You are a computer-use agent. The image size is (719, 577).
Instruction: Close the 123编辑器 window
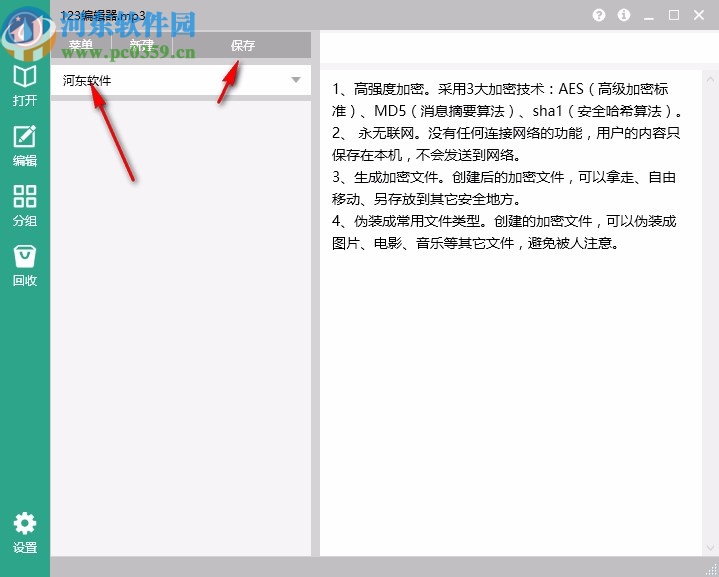pos(699,15)
